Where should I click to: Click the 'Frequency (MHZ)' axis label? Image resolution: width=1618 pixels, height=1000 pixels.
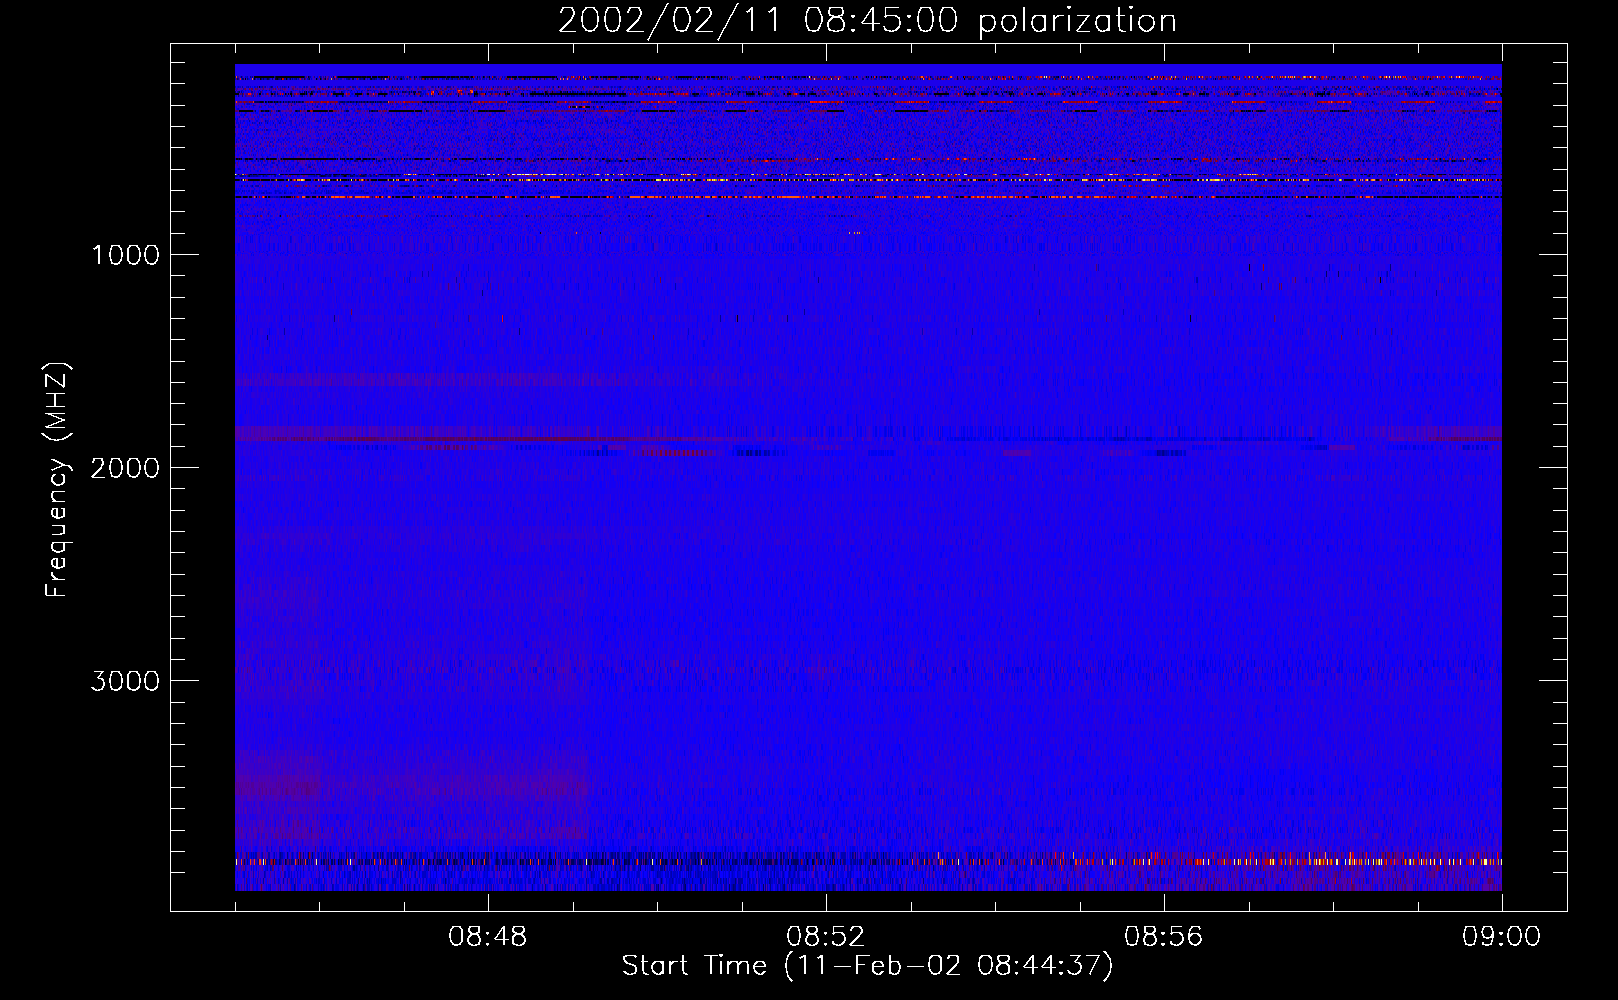click(x=58, y=480)
